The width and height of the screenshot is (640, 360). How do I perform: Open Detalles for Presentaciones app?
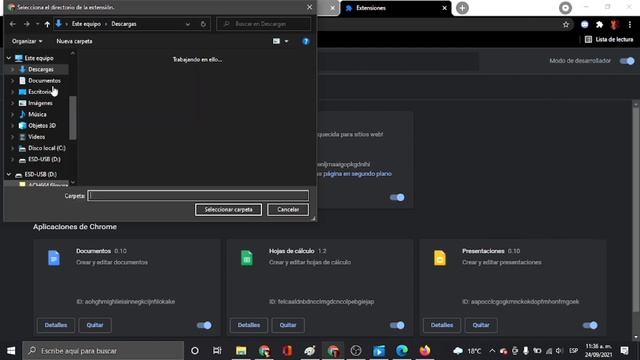tap(442, 325)
